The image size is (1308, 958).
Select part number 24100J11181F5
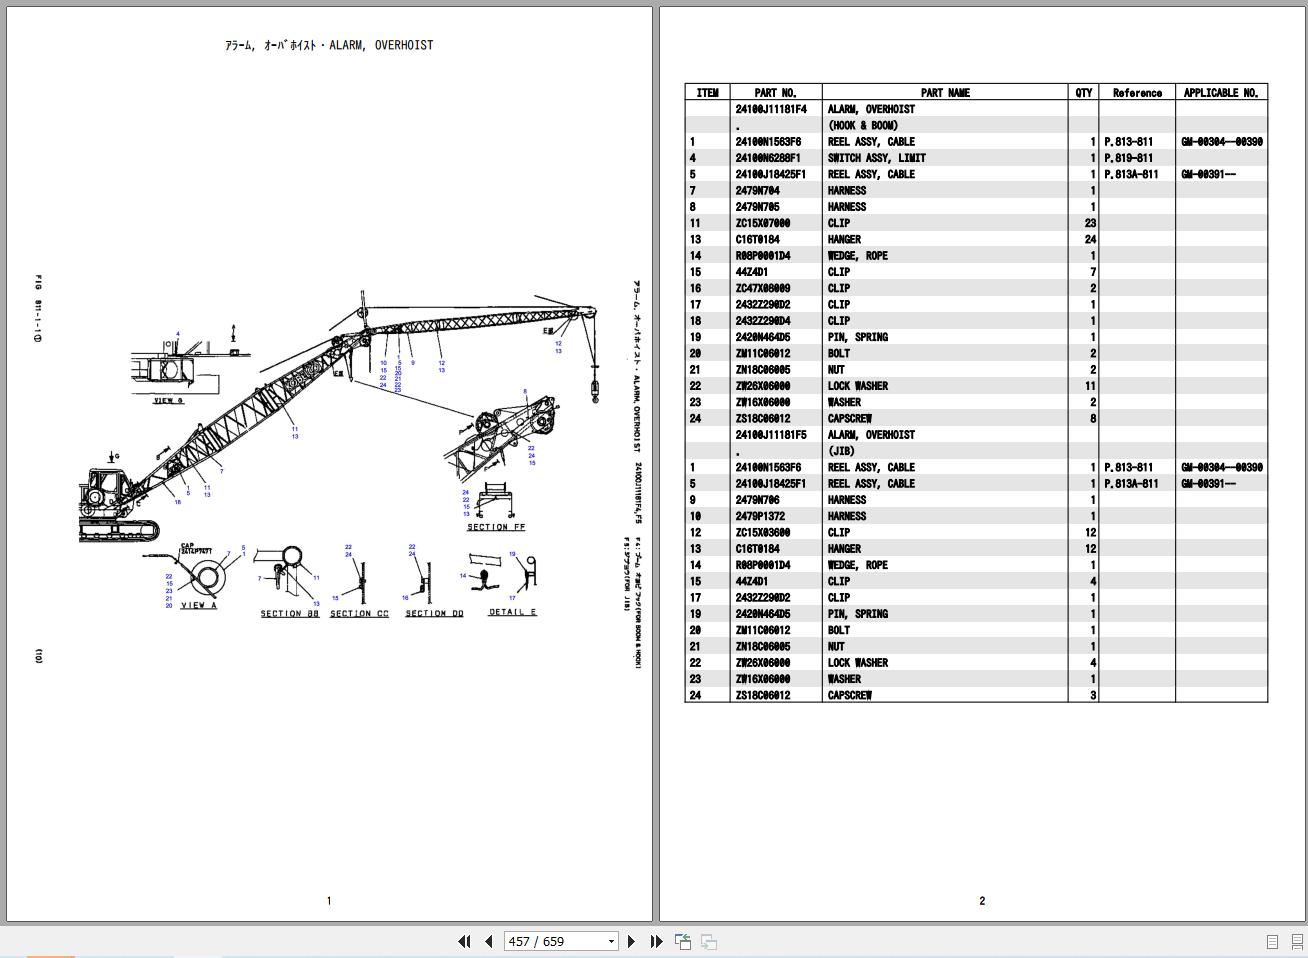tap(771, 435)
